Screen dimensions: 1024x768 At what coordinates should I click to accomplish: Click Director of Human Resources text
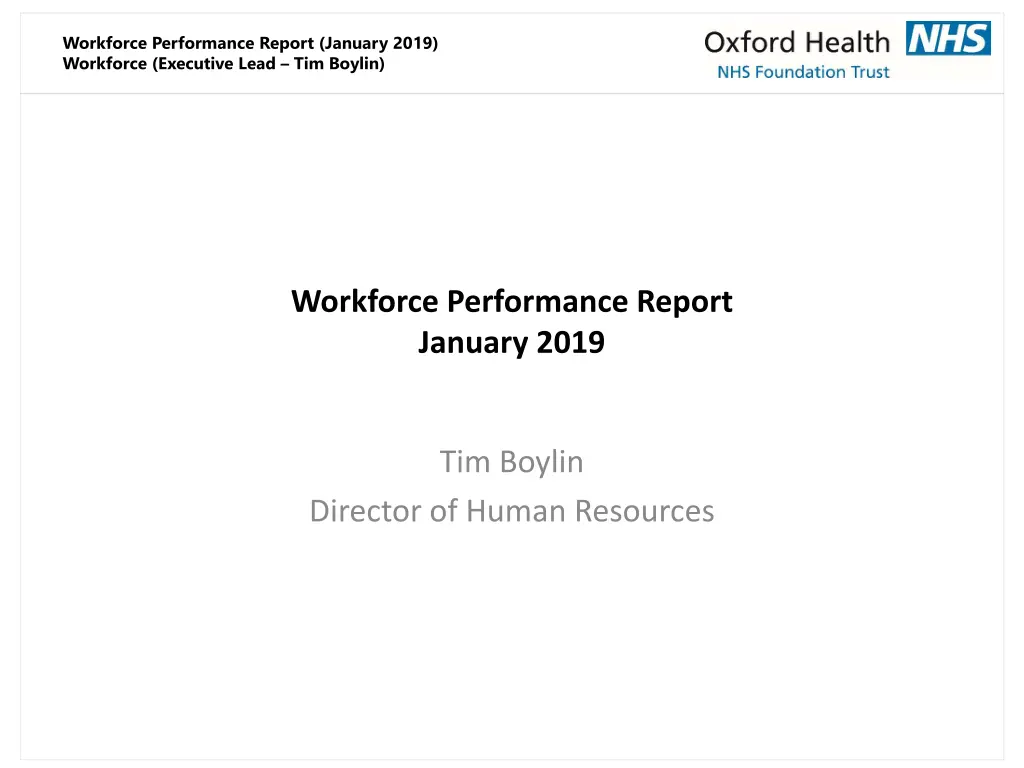tap(511, 510)
